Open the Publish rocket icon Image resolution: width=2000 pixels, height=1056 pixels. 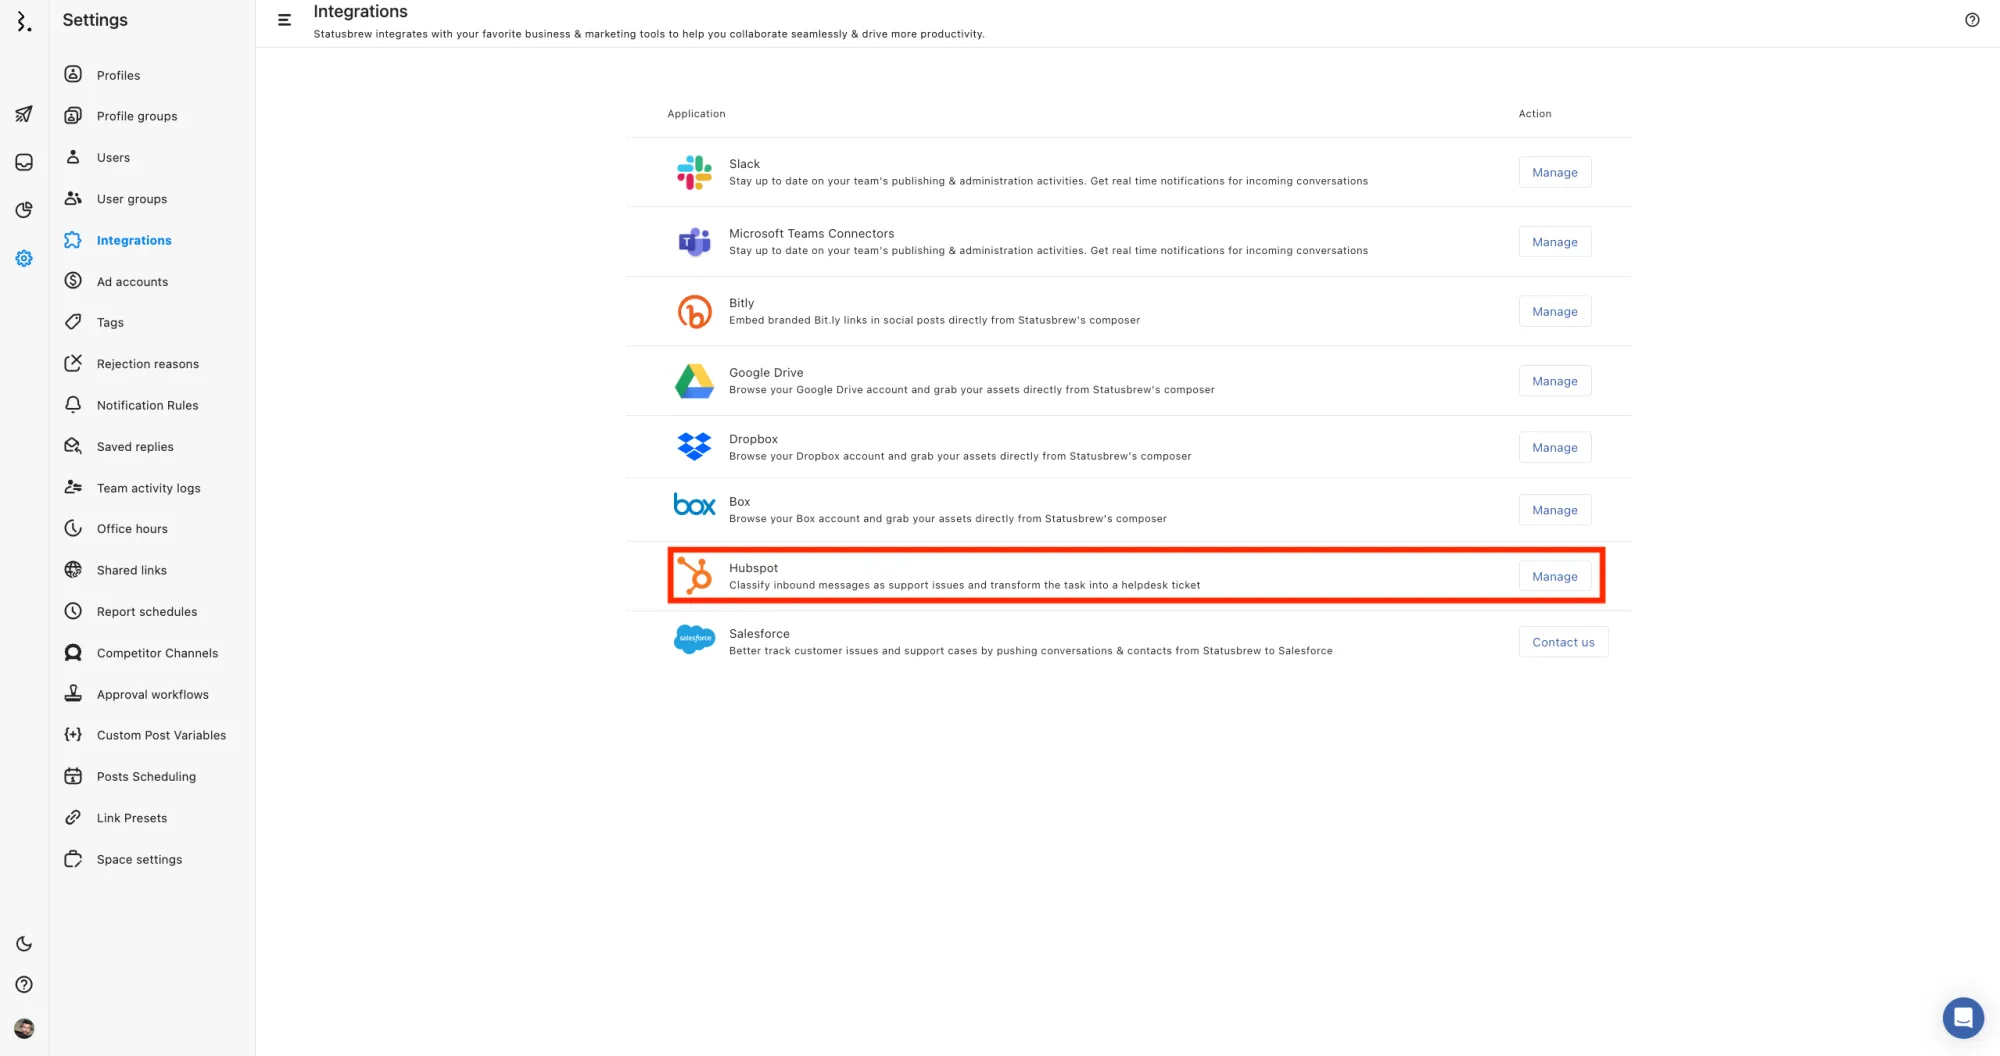[x=24, y=114]
